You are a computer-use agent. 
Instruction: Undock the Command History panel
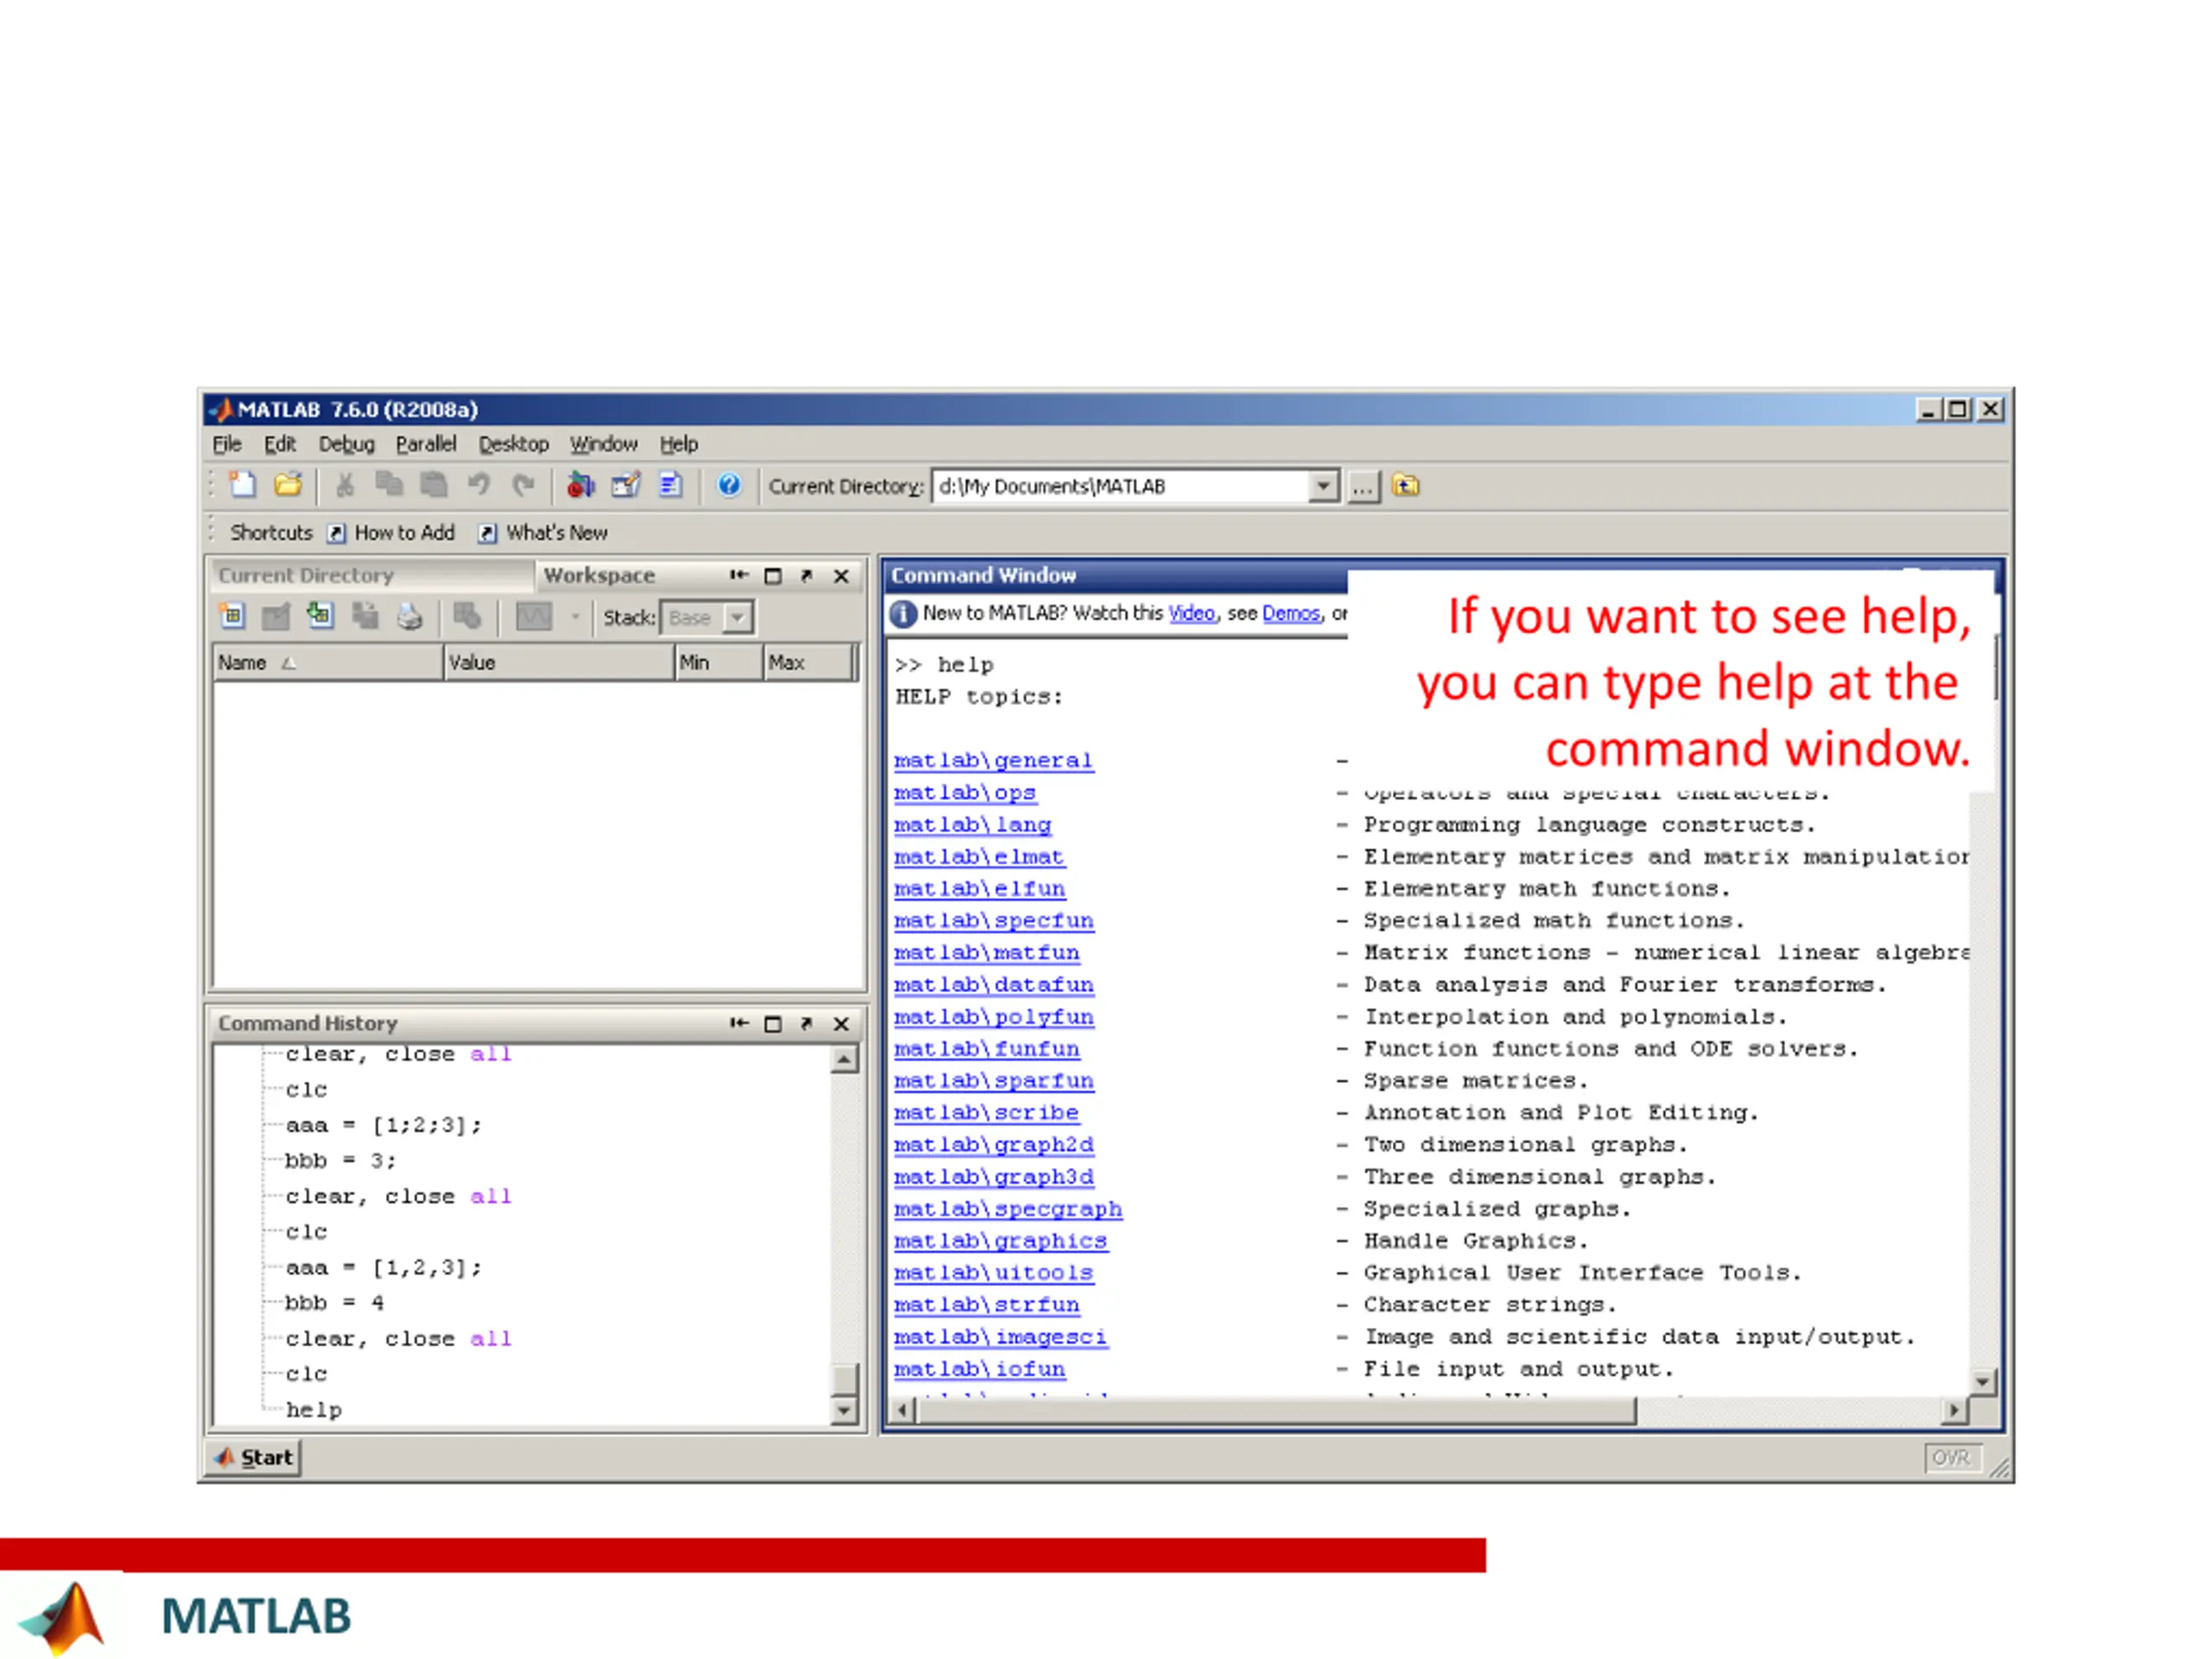[x=806, y=1024]
